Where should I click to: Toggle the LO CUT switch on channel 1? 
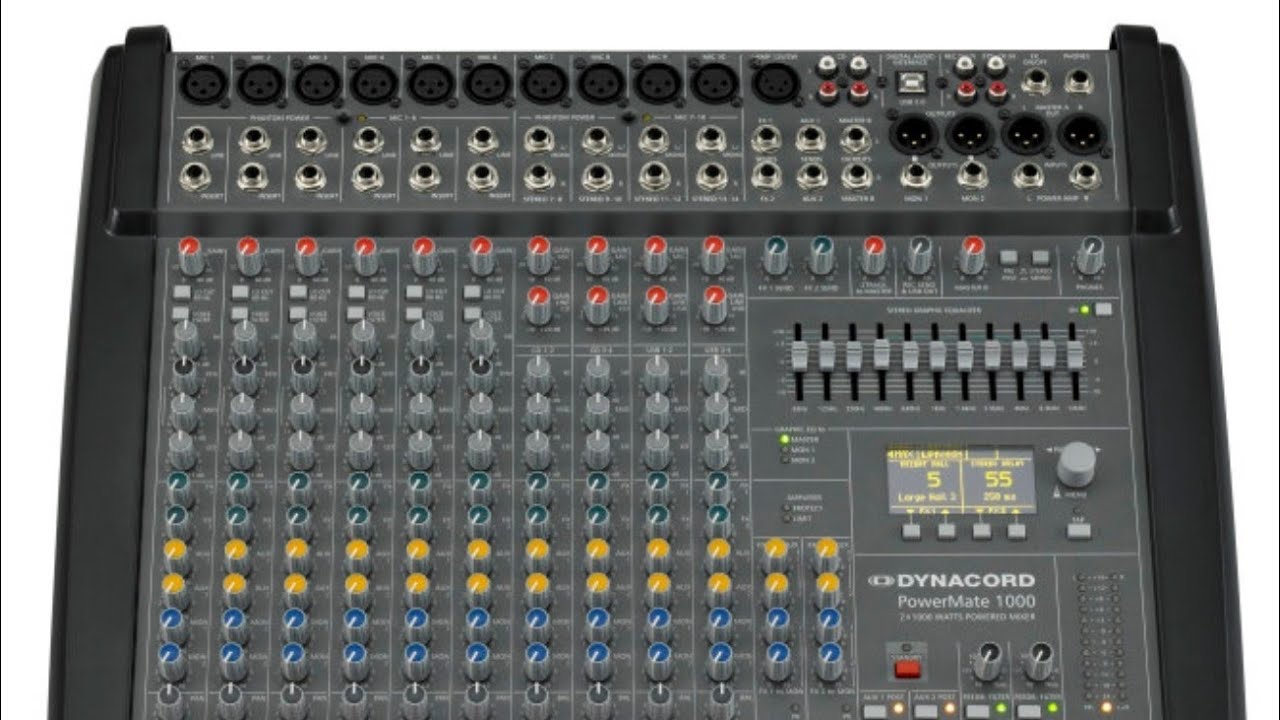pos(180,292)
